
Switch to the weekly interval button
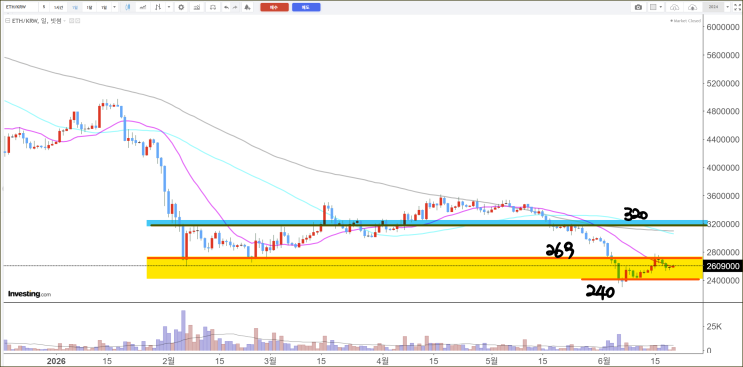(89, 7)
